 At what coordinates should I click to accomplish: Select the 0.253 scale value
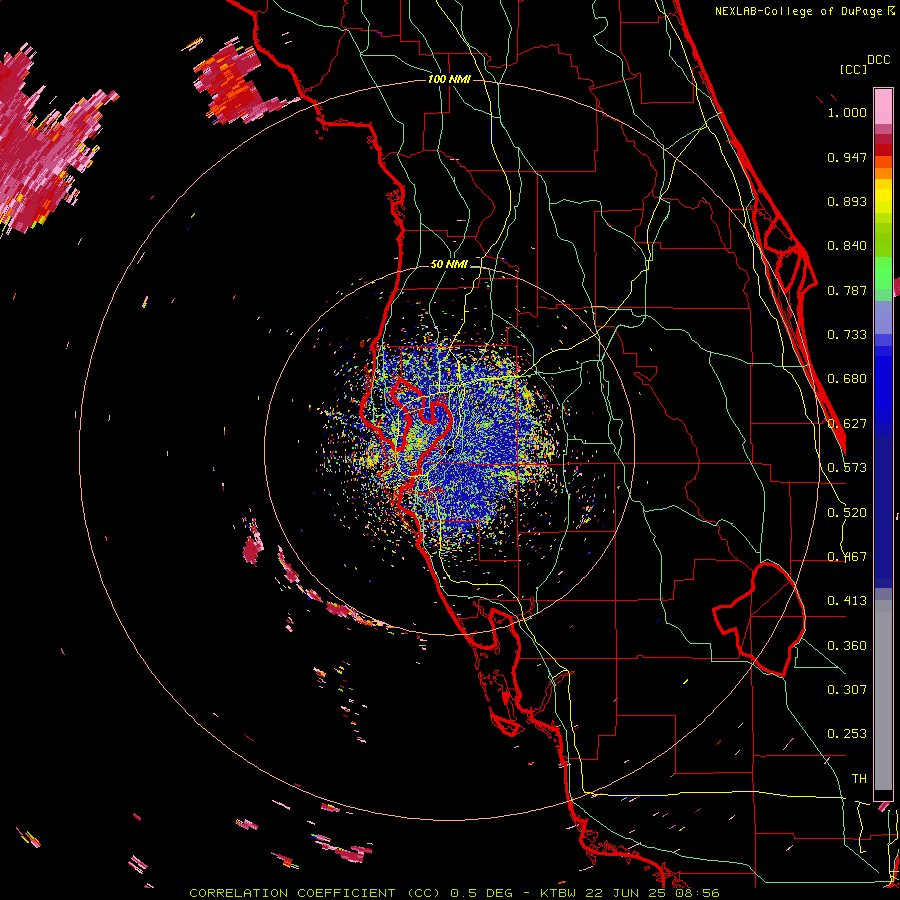[x=847, y=734]
